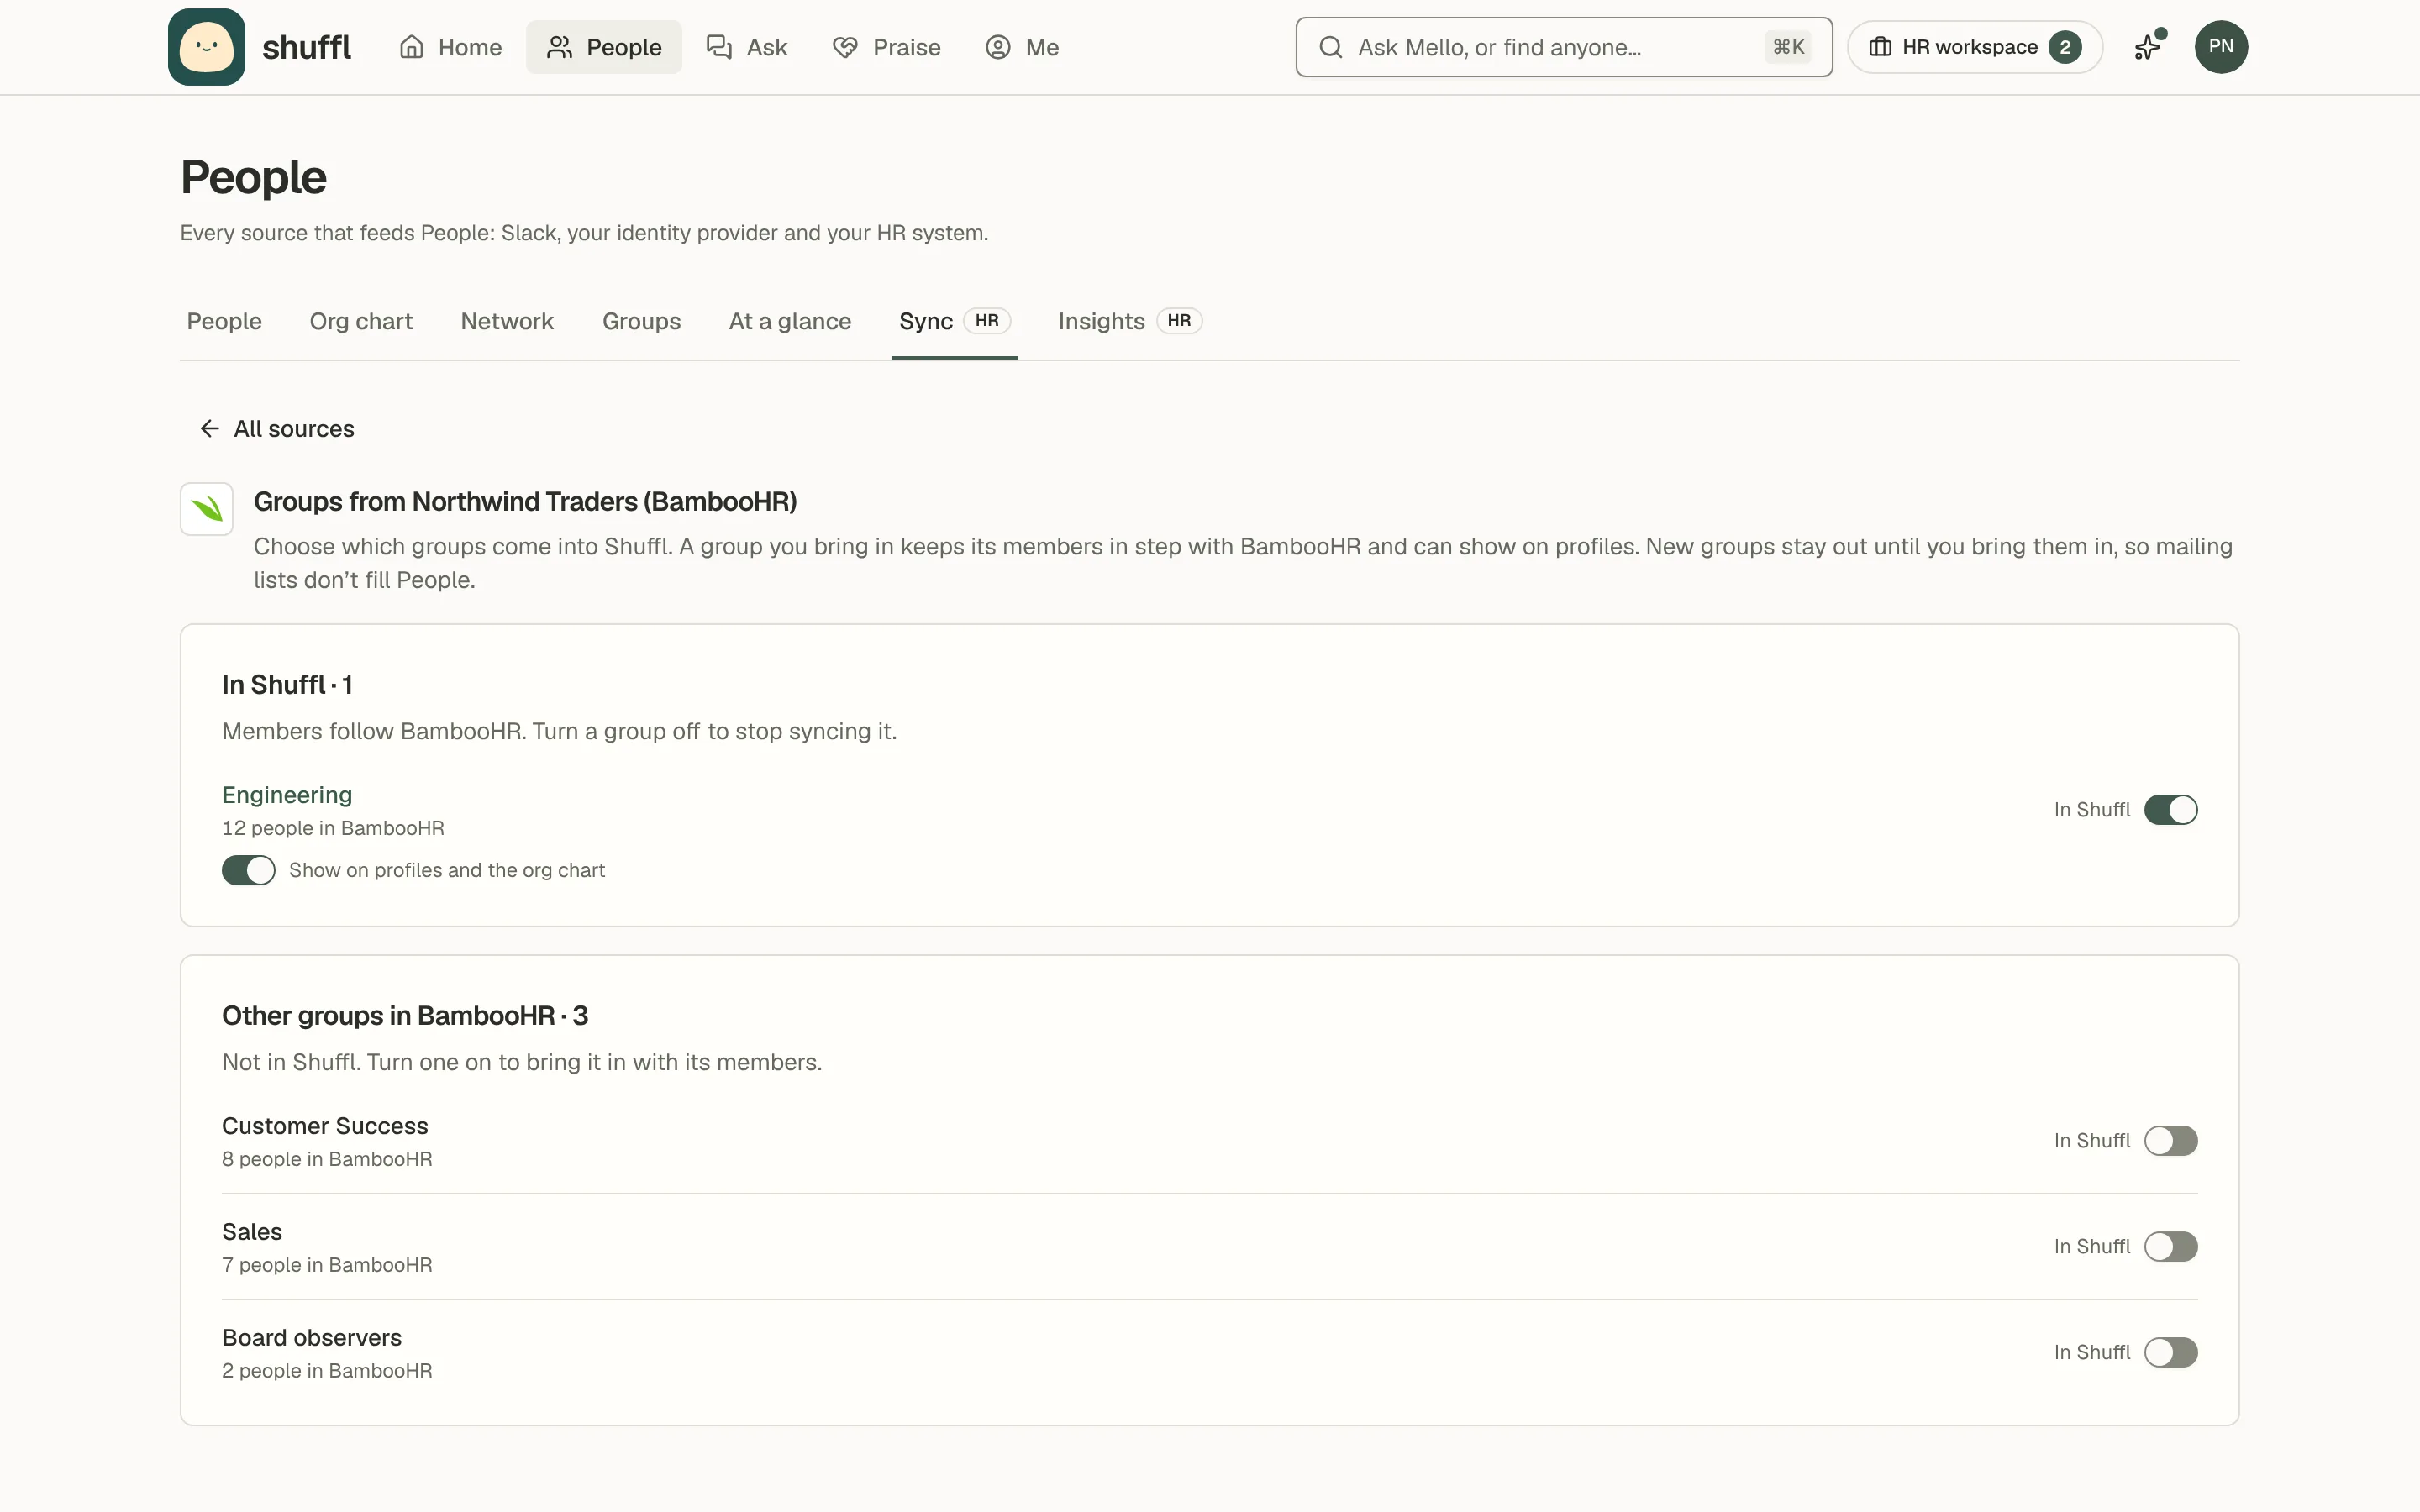
Task: Turn off Engineering In Shuffl toggle
Action: (2170, 810)
